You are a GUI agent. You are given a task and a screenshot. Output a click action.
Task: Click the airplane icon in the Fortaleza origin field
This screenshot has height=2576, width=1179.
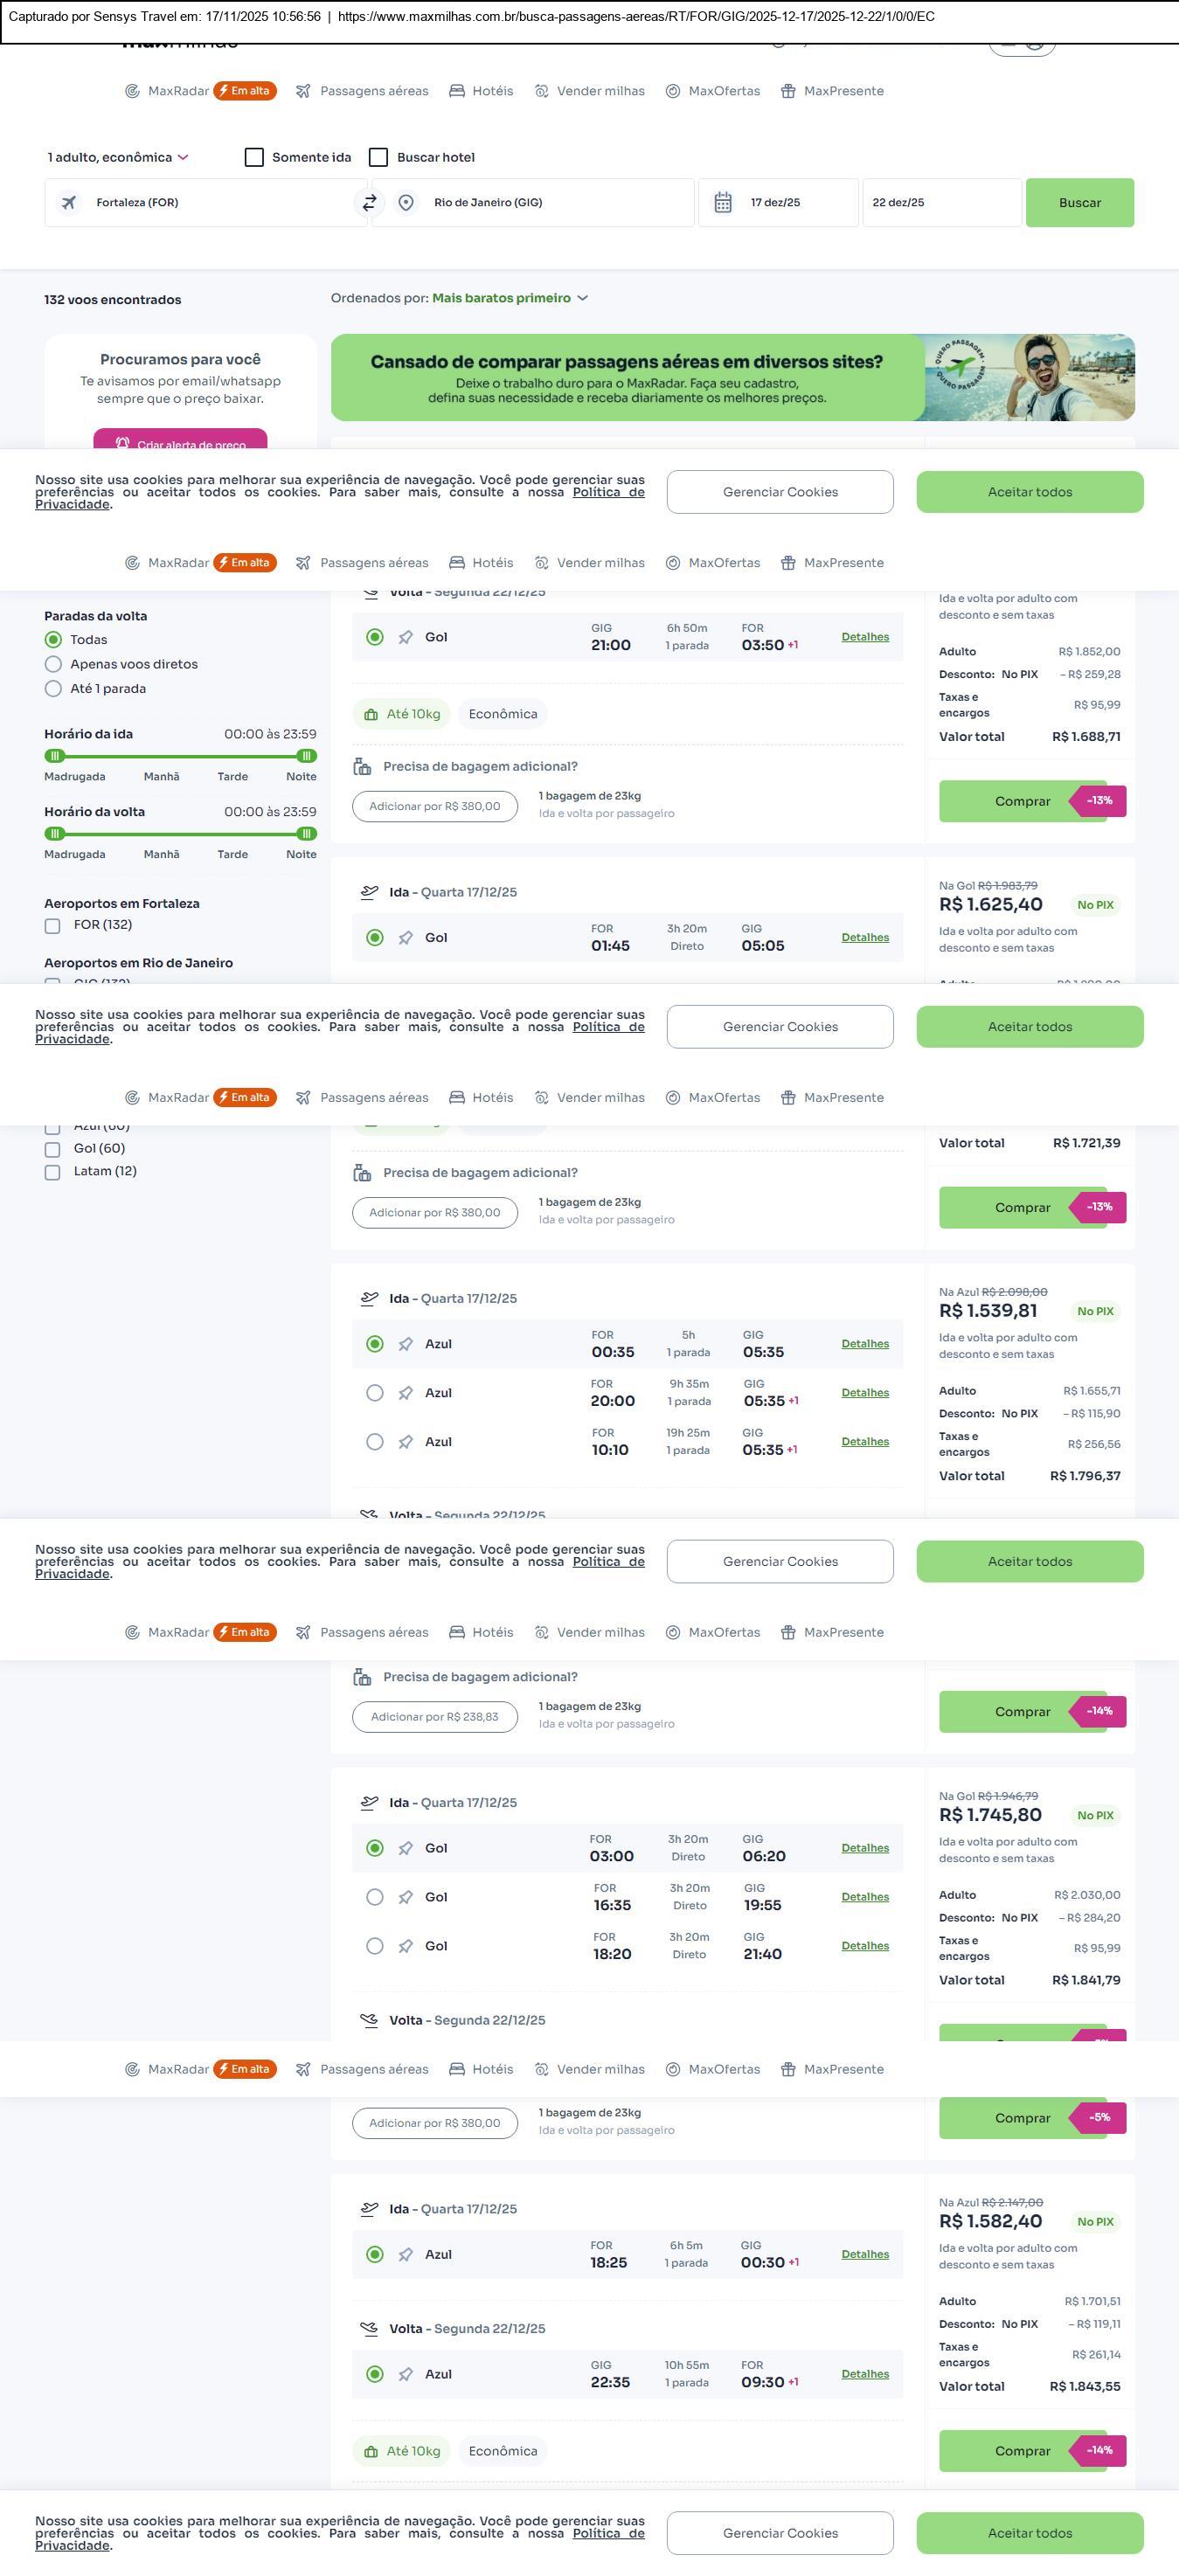[x=69, y=203]
